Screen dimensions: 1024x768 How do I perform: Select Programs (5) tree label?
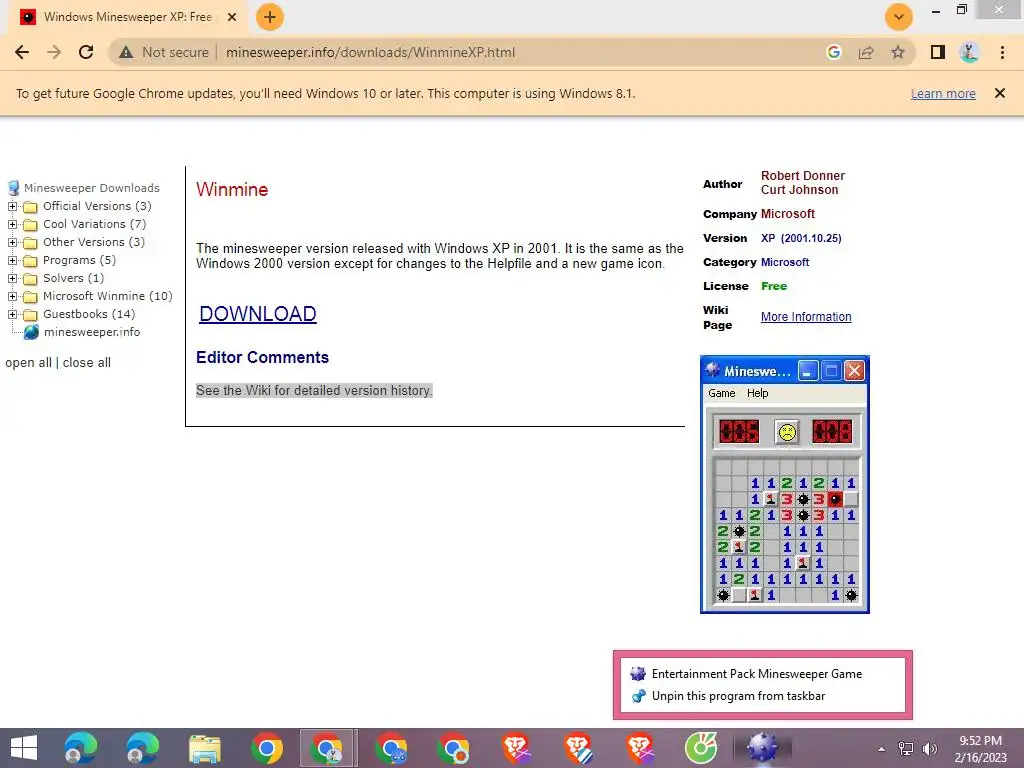[x=80, y=260]
